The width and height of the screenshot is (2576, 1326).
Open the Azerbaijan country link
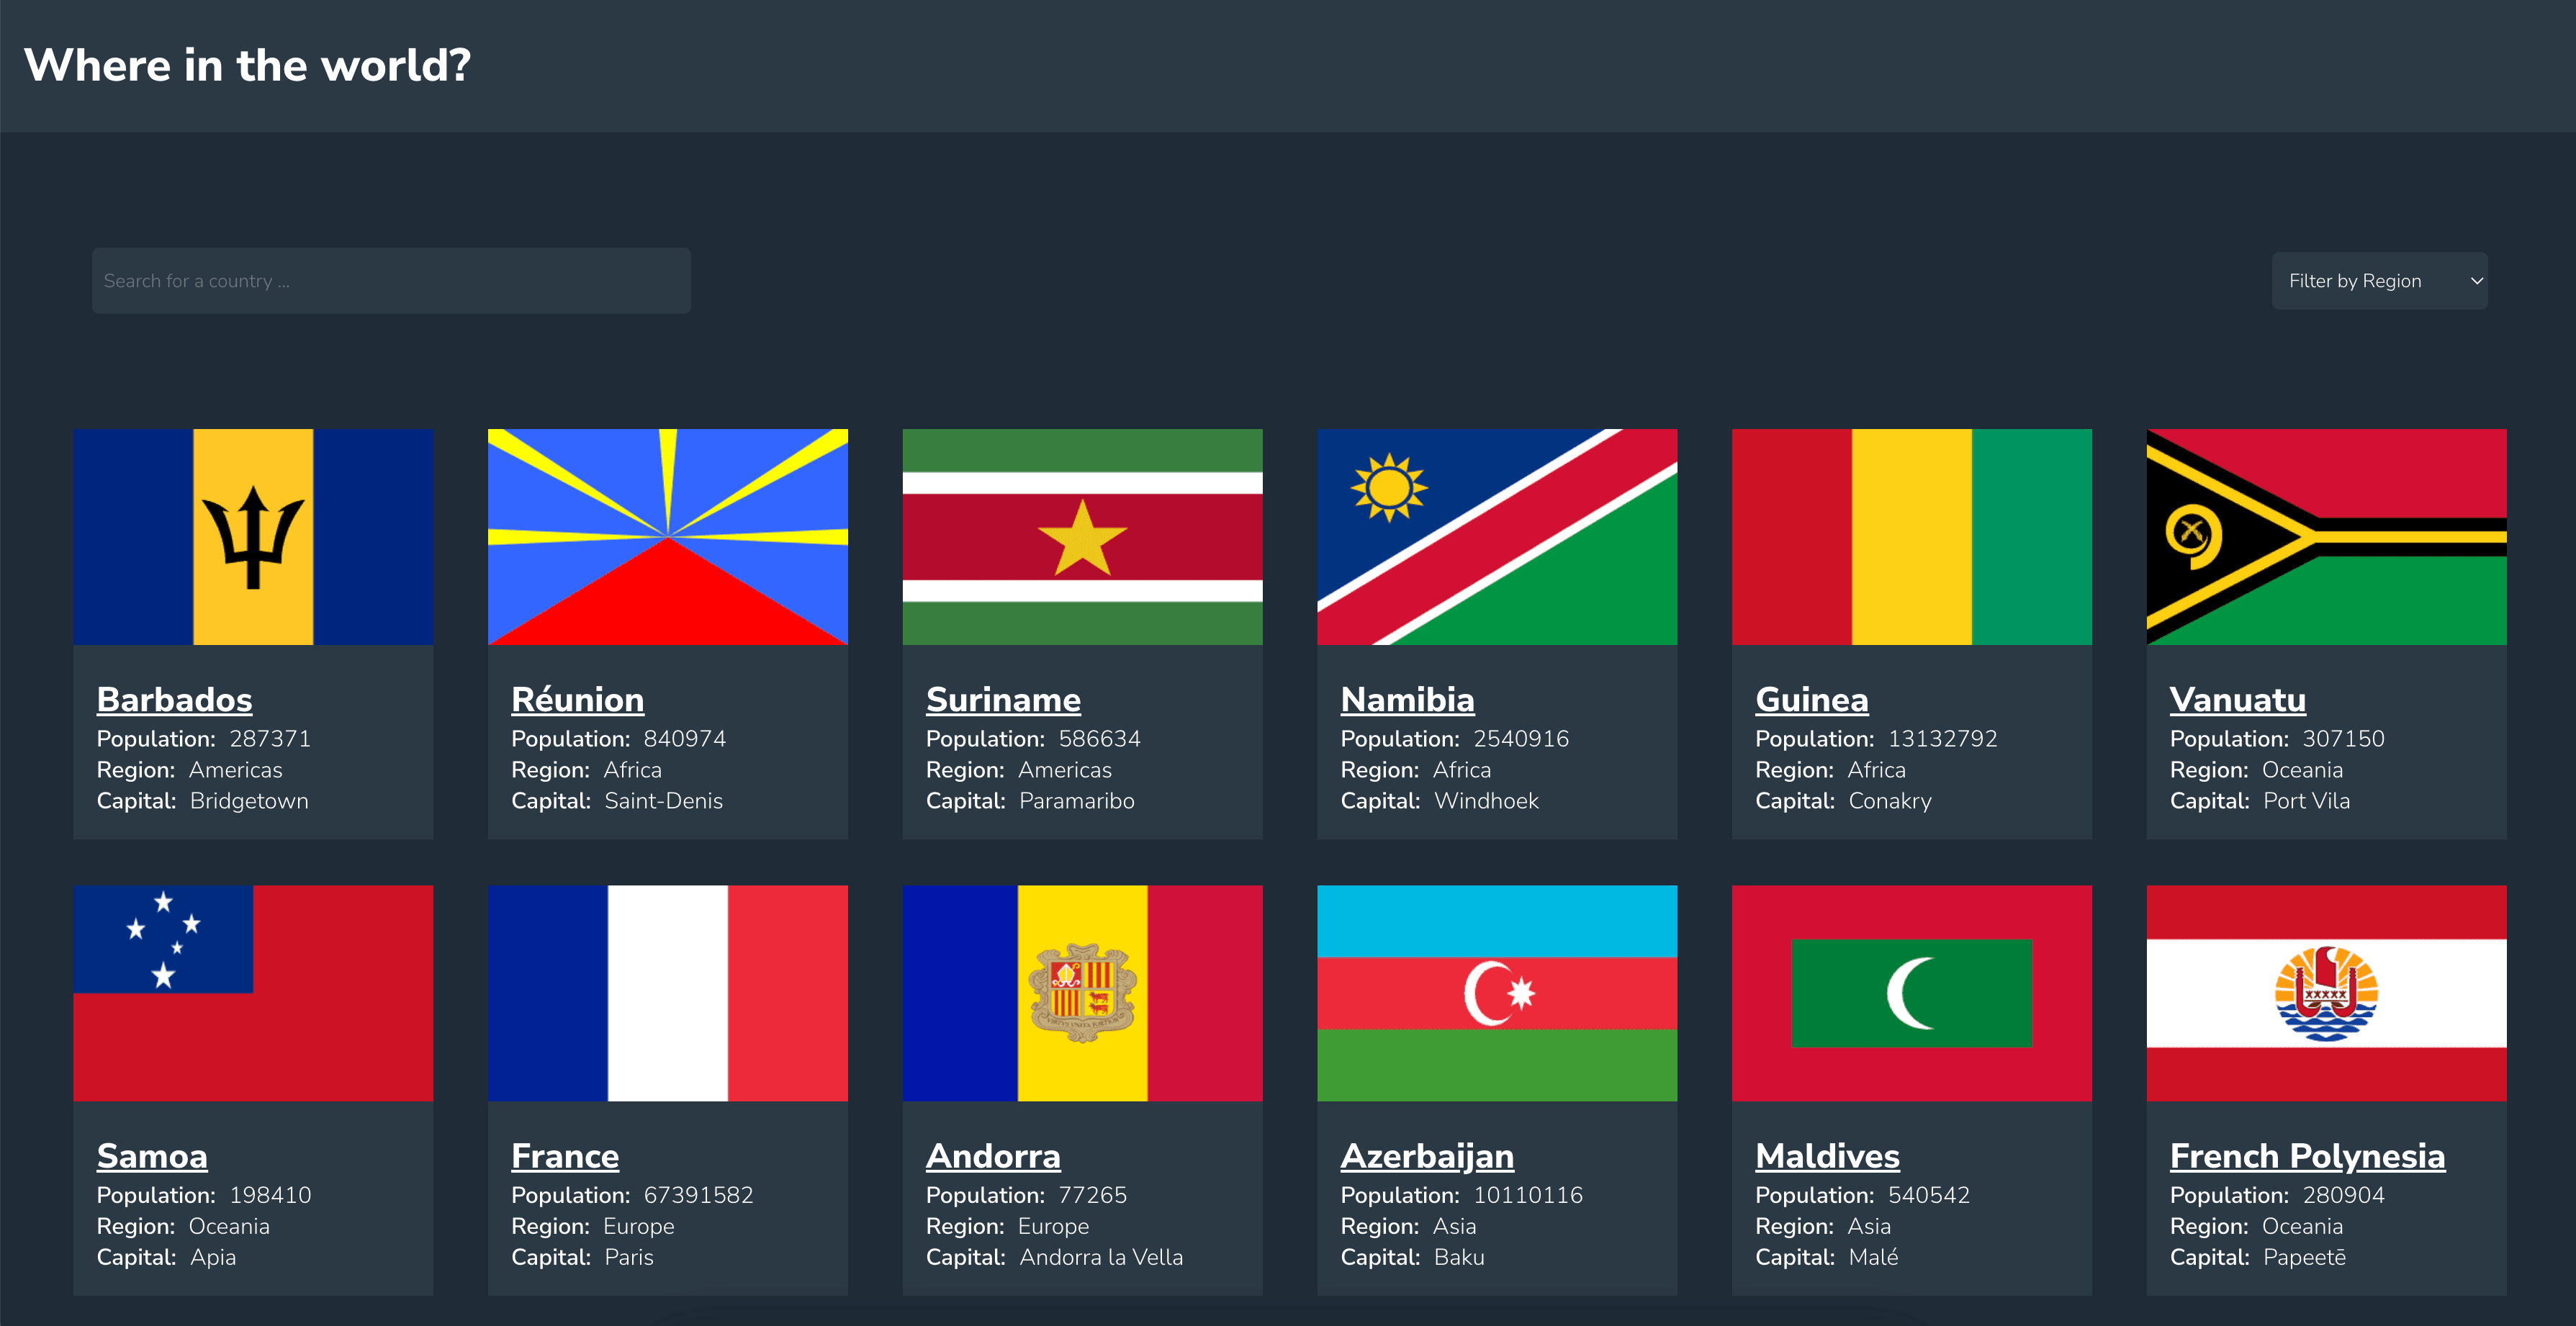click(1427, 1155)
